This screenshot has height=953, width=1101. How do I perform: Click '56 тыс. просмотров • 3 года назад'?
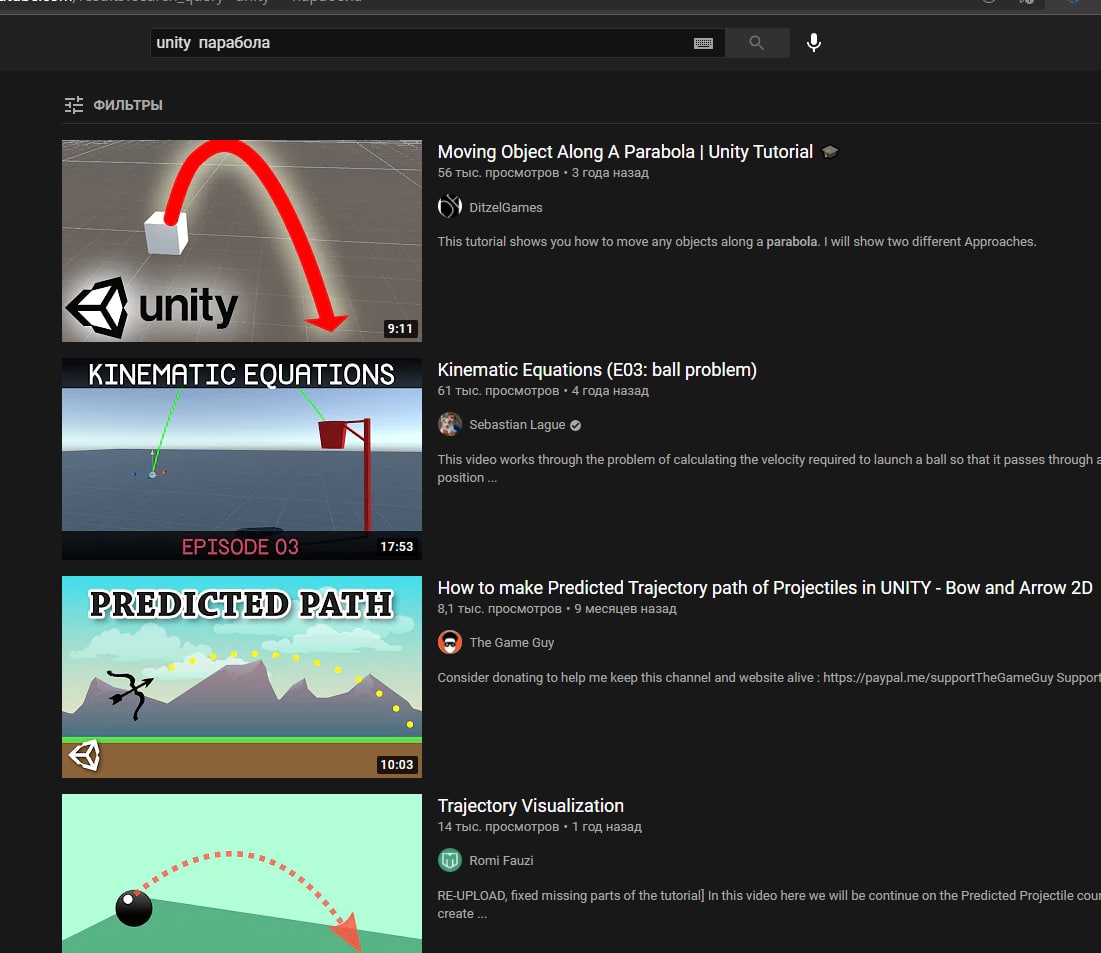point(543,173)
